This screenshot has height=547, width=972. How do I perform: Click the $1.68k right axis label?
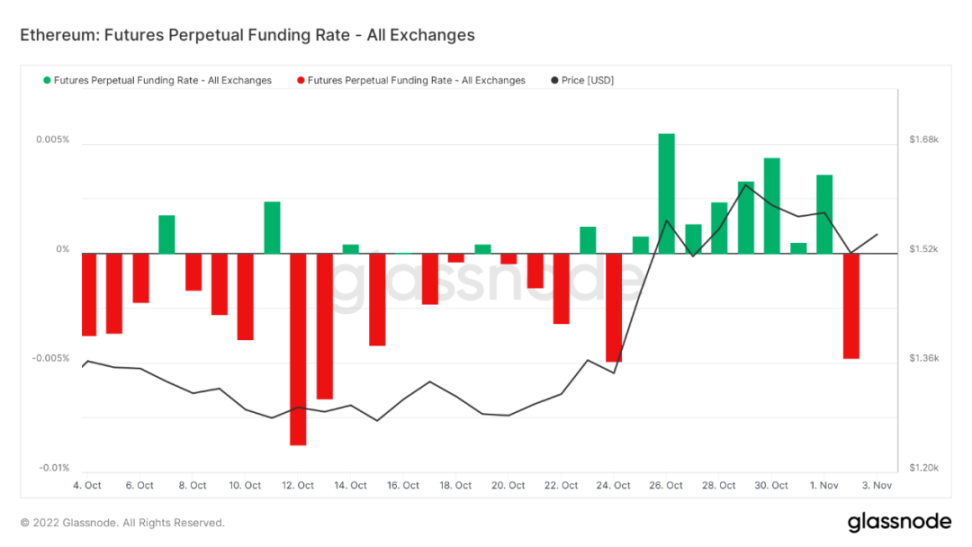coord(924,140)
